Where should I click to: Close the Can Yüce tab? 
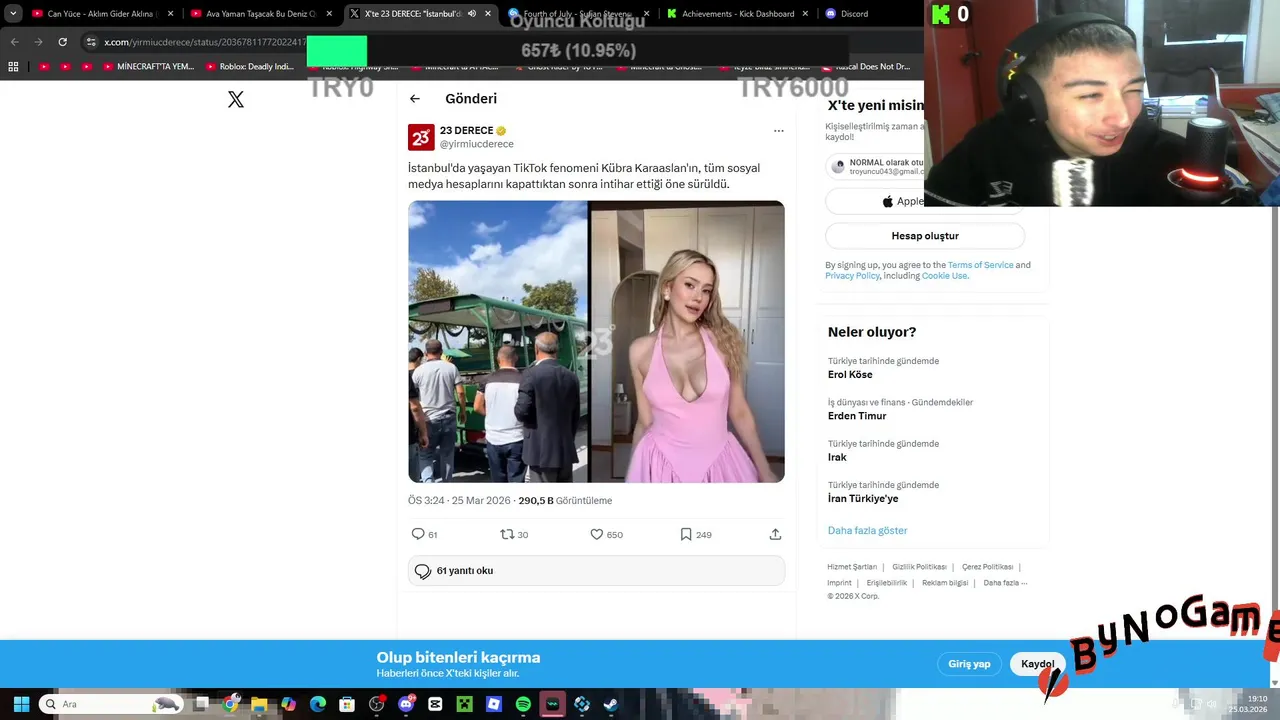point(171,14)
